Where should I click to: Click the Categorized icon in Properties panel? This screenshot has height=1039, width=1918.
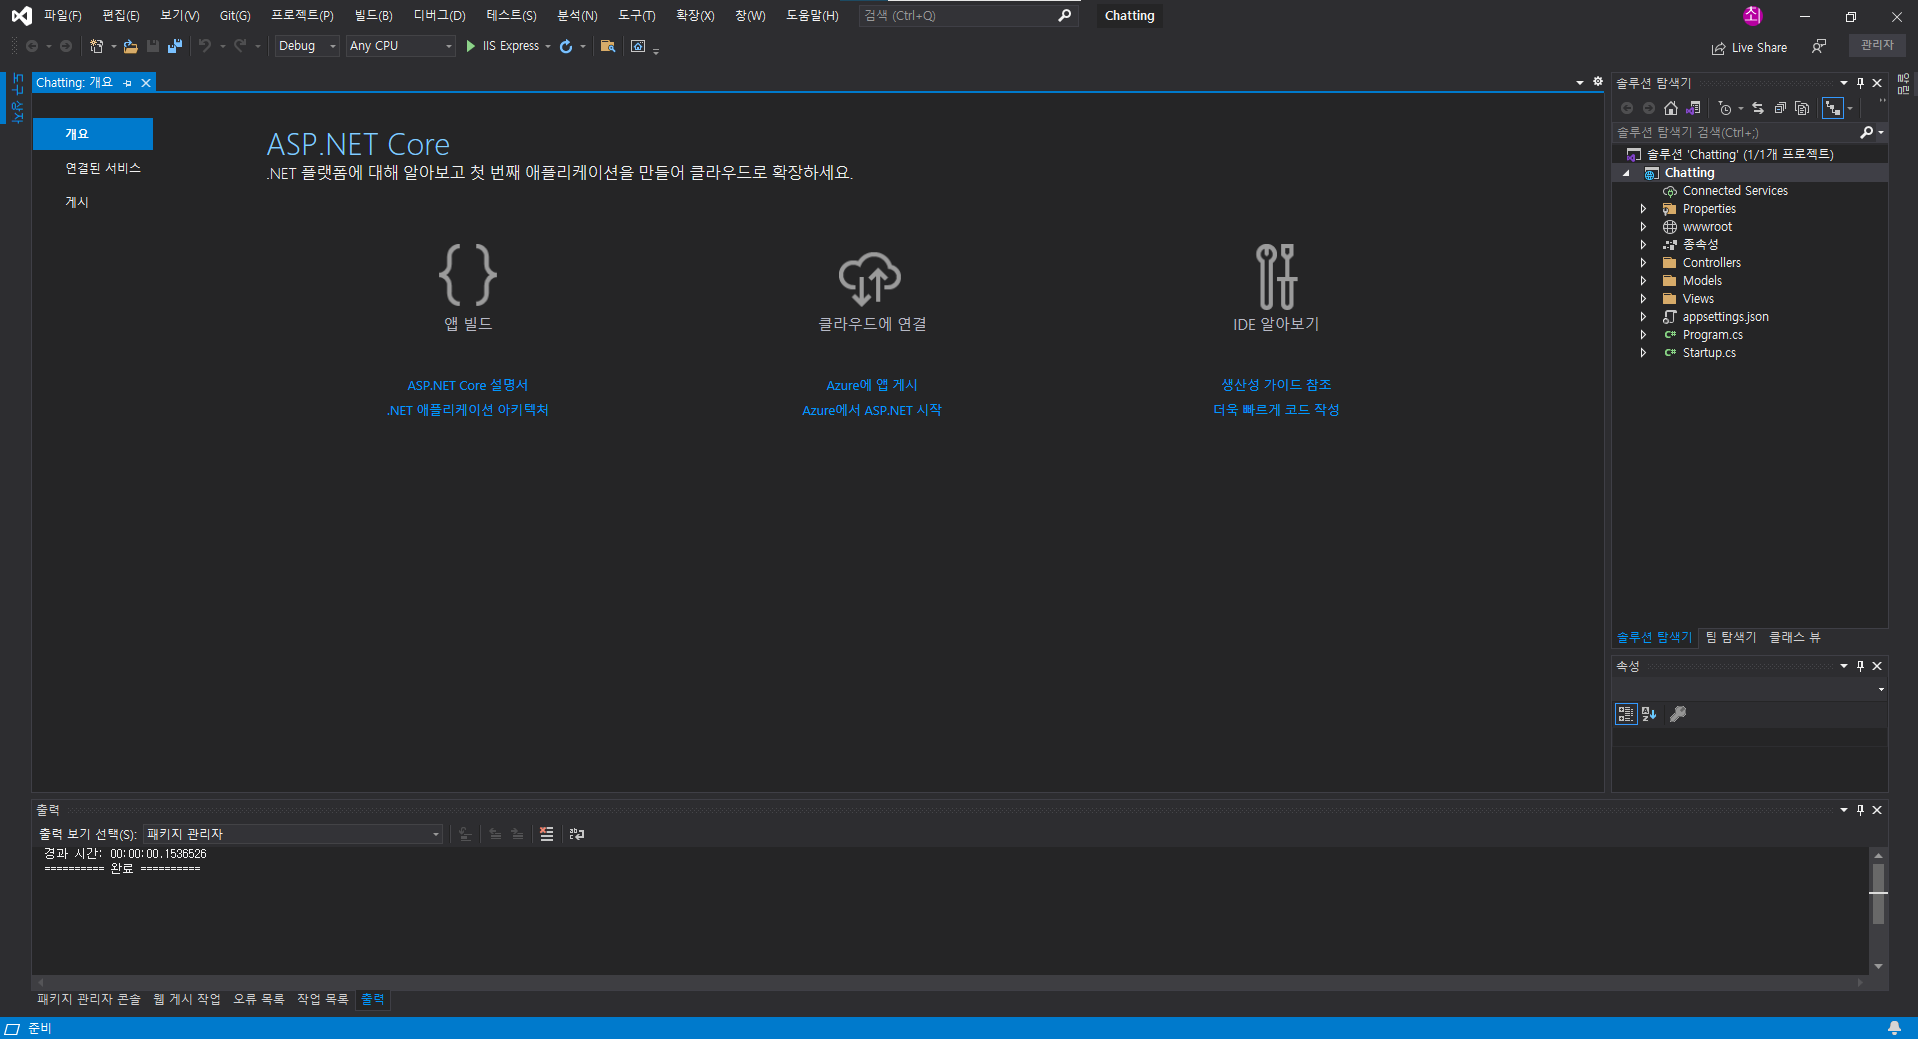point(1626,714)
